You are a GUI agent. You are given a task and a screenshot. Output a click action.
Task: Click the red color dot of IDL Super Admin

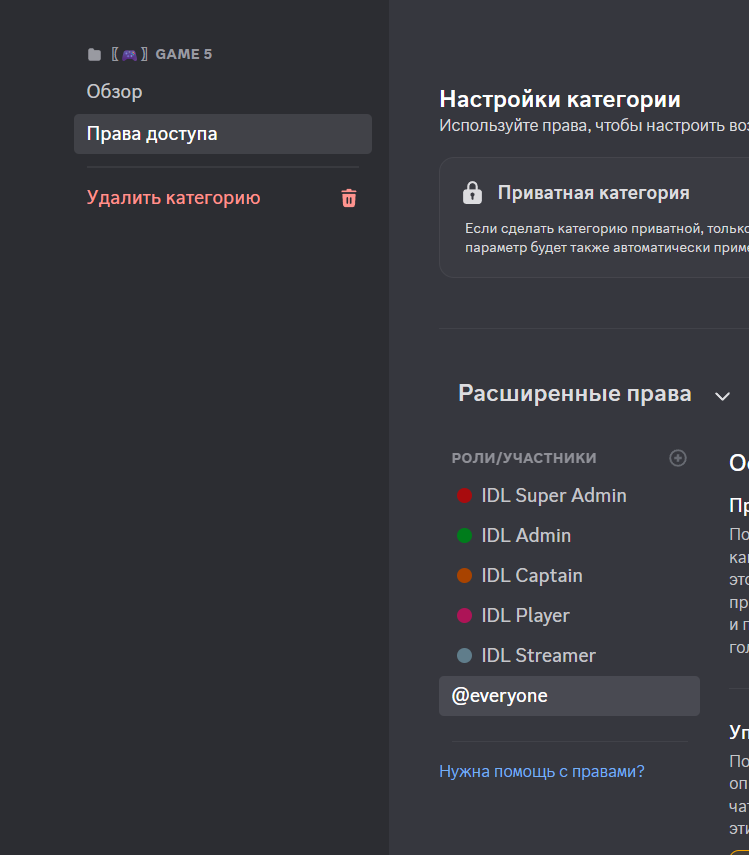[x=464, y=496]
